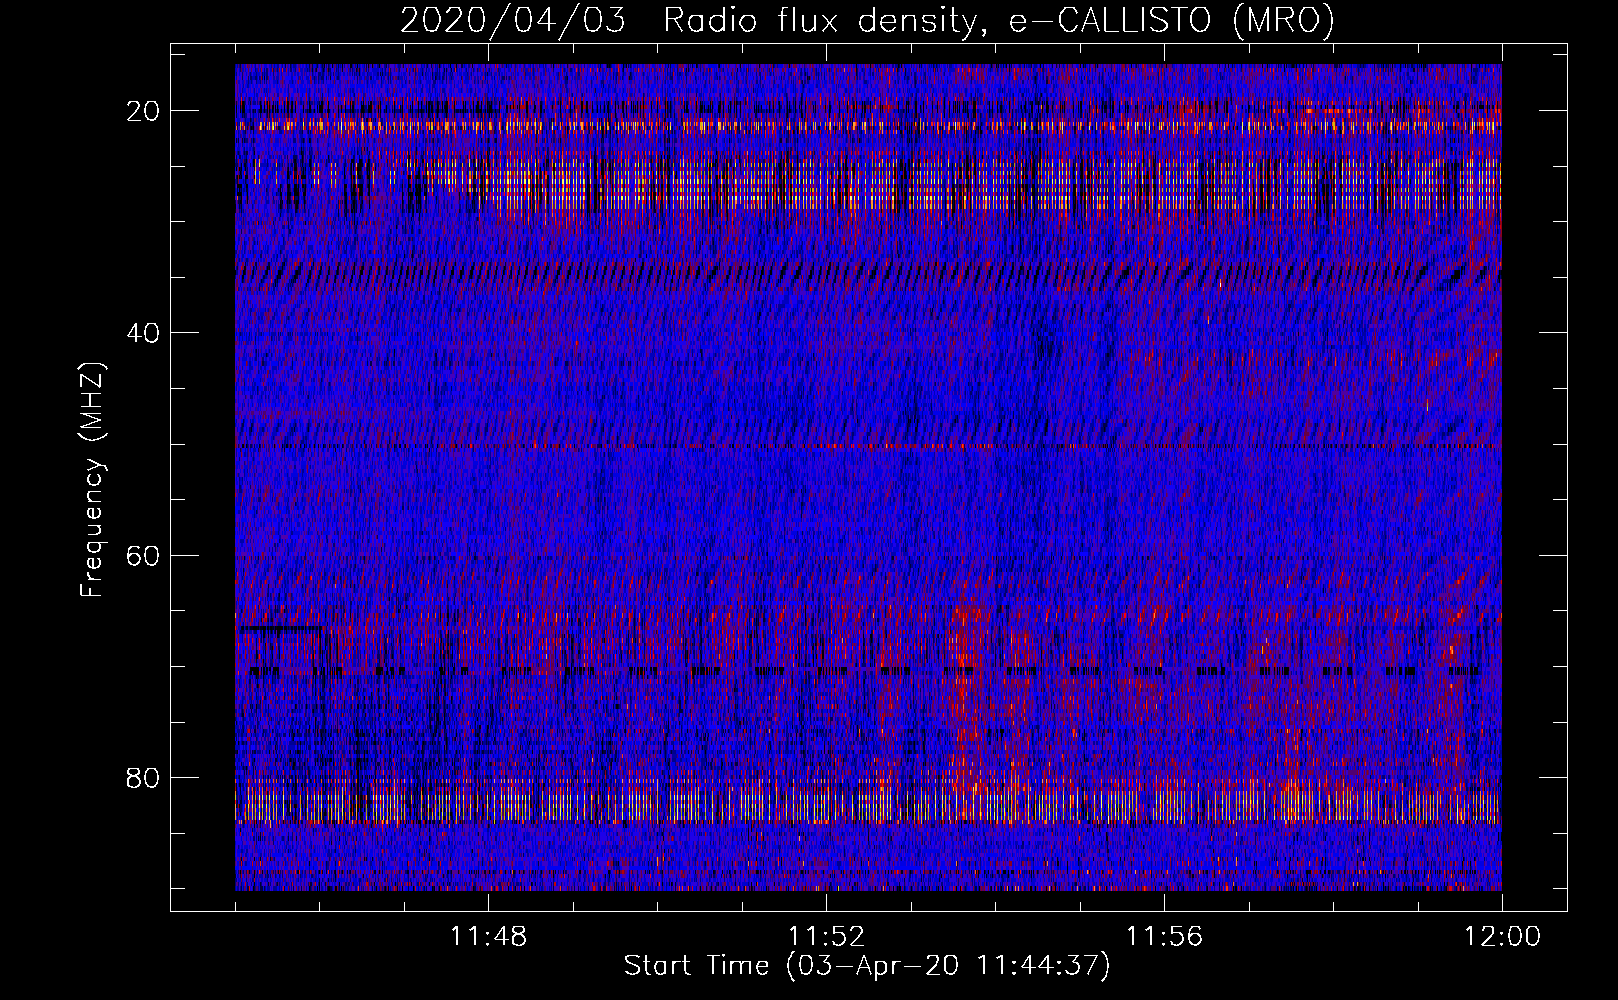Click the 'Frequency (MHZ)' axis label
1618x1000 pixels.
coord(92,481)
